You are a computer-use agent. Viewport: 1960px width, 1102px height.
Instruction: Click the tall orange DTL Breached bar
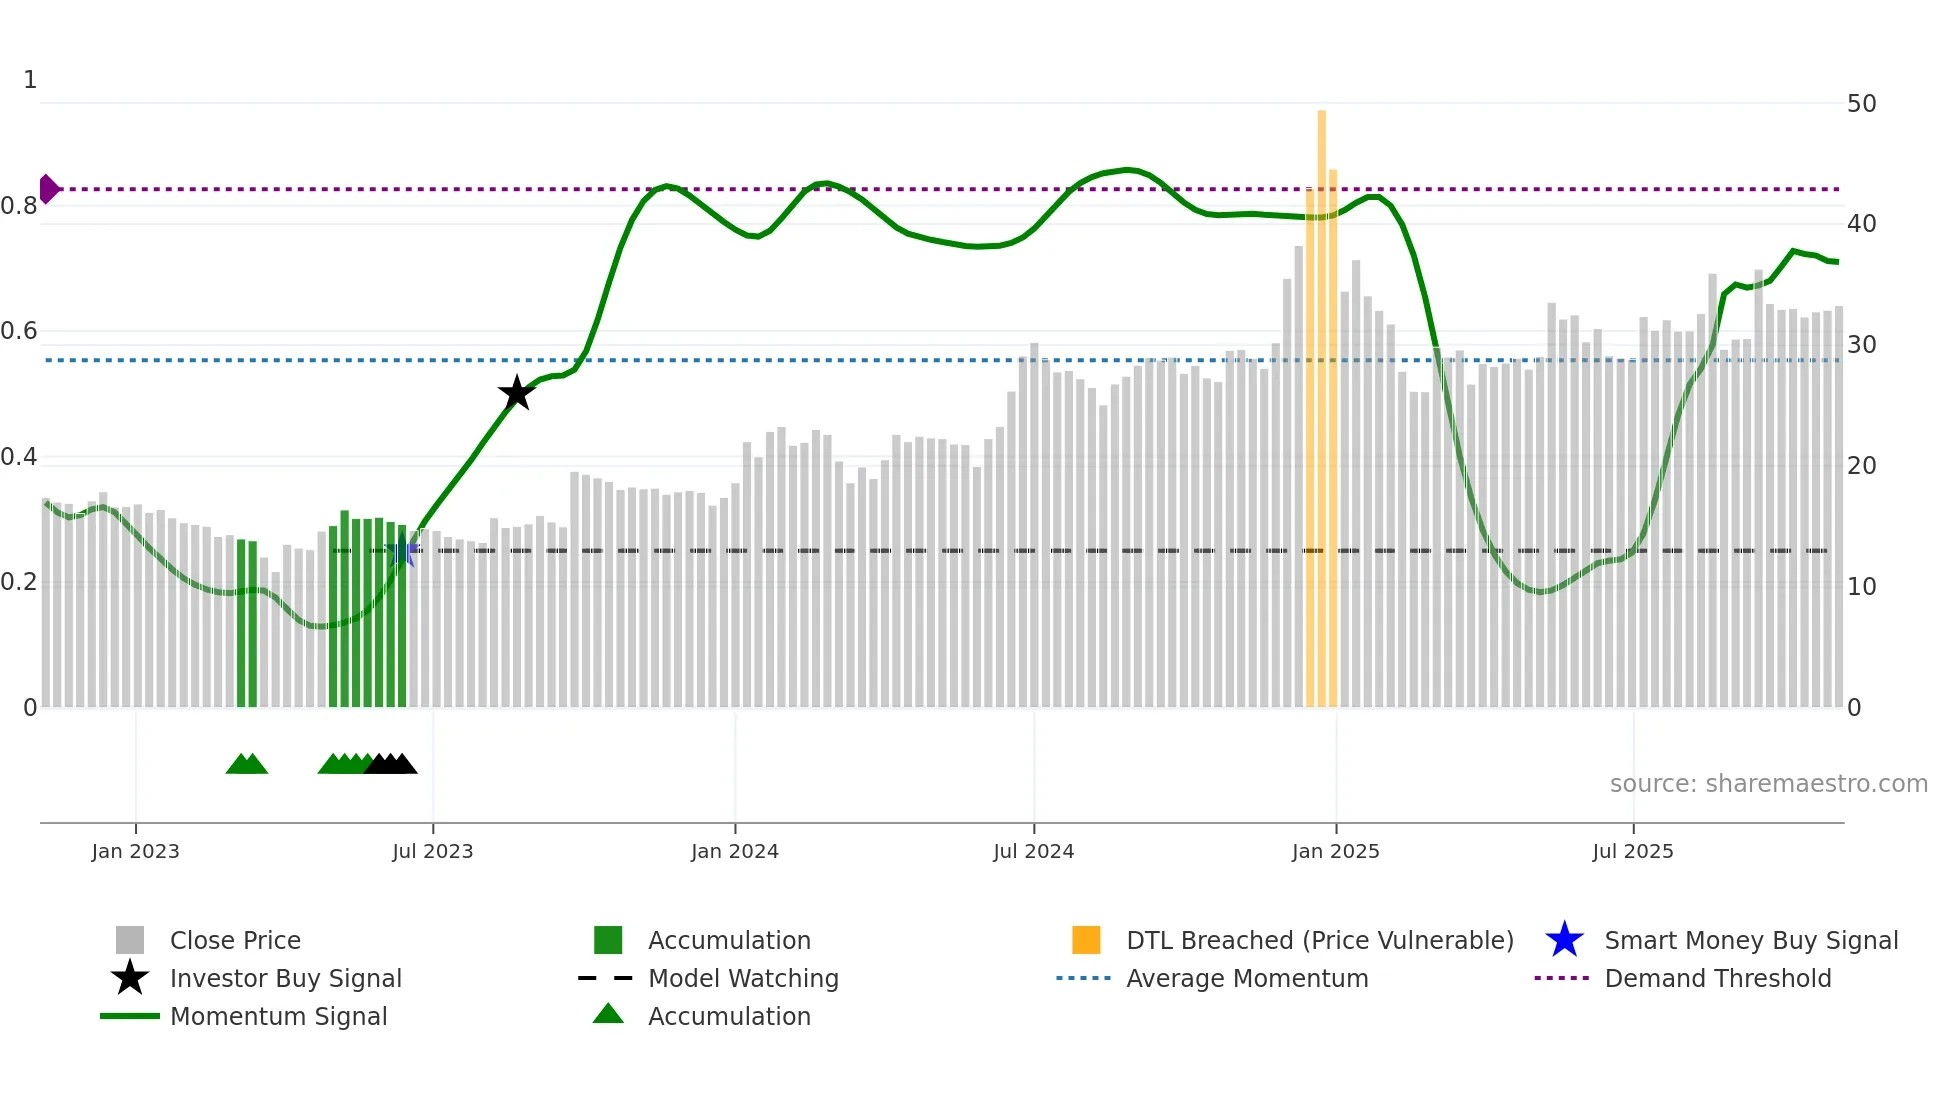(x=1321, y=400)
